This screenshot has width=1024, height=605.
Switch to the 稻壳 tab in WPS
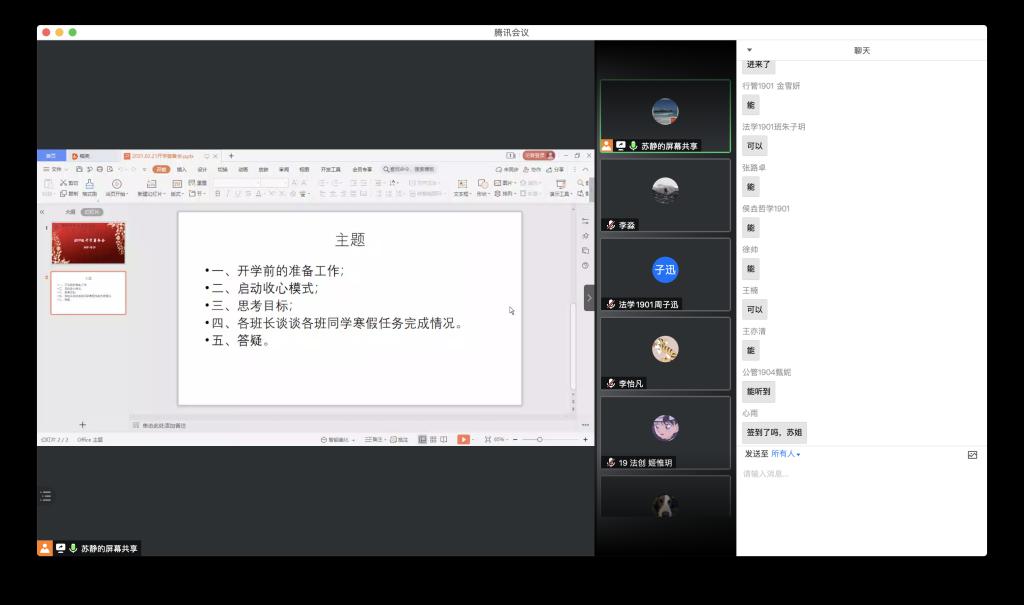(x=82, y=155)
